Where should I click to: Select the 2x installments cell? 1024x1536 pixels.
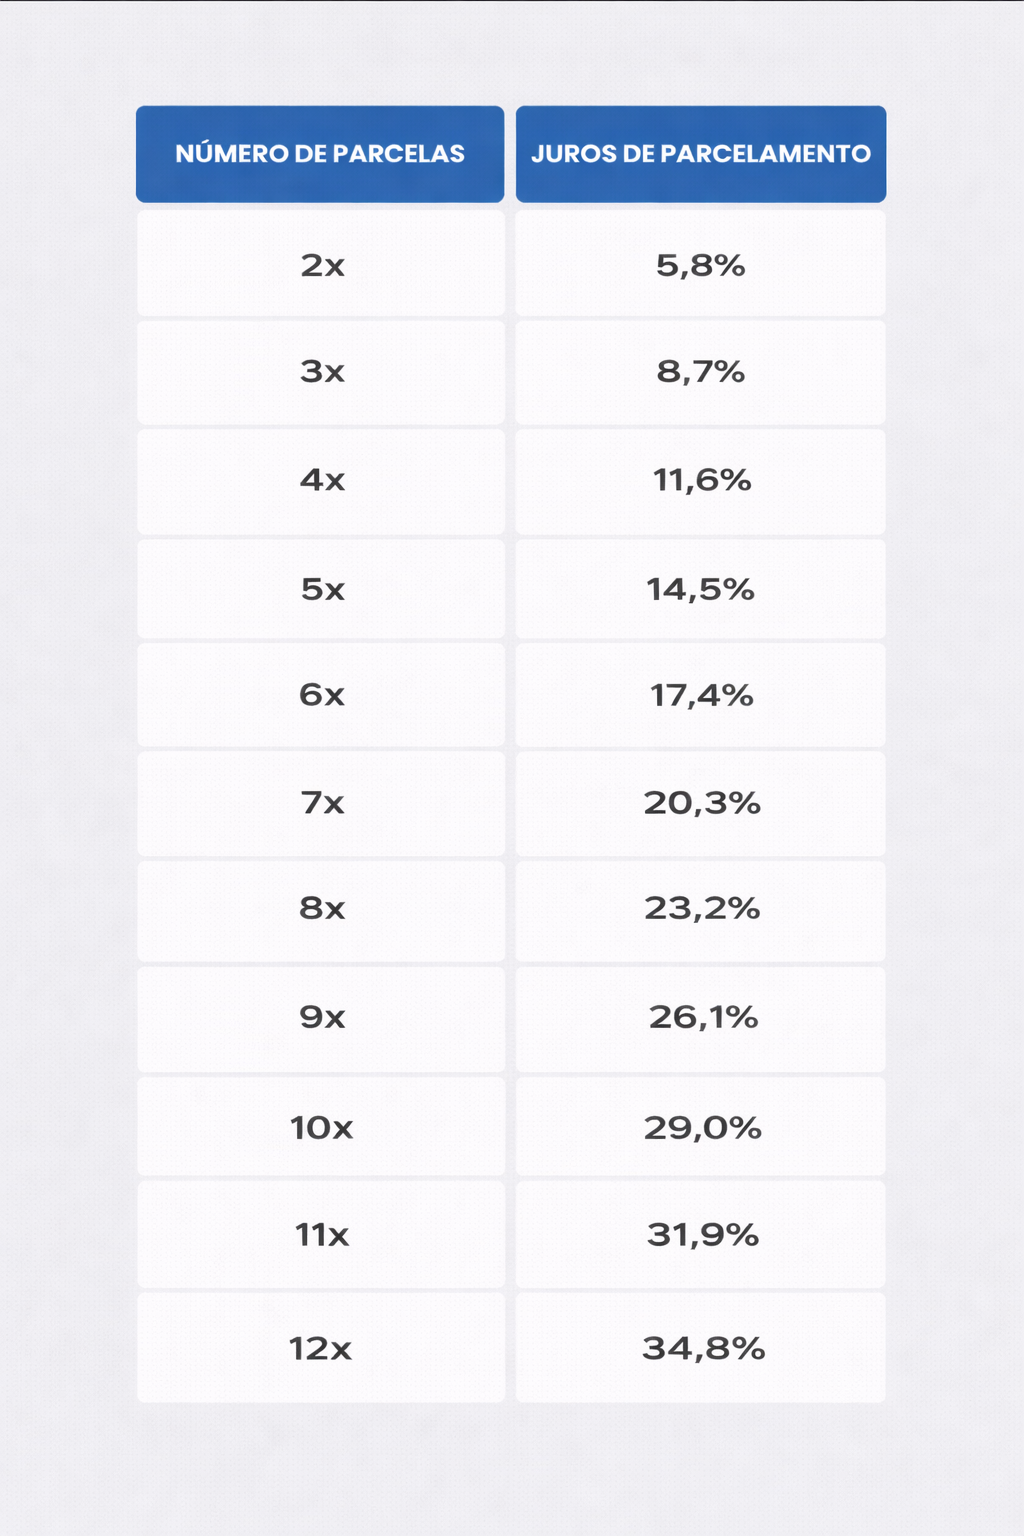321,265
